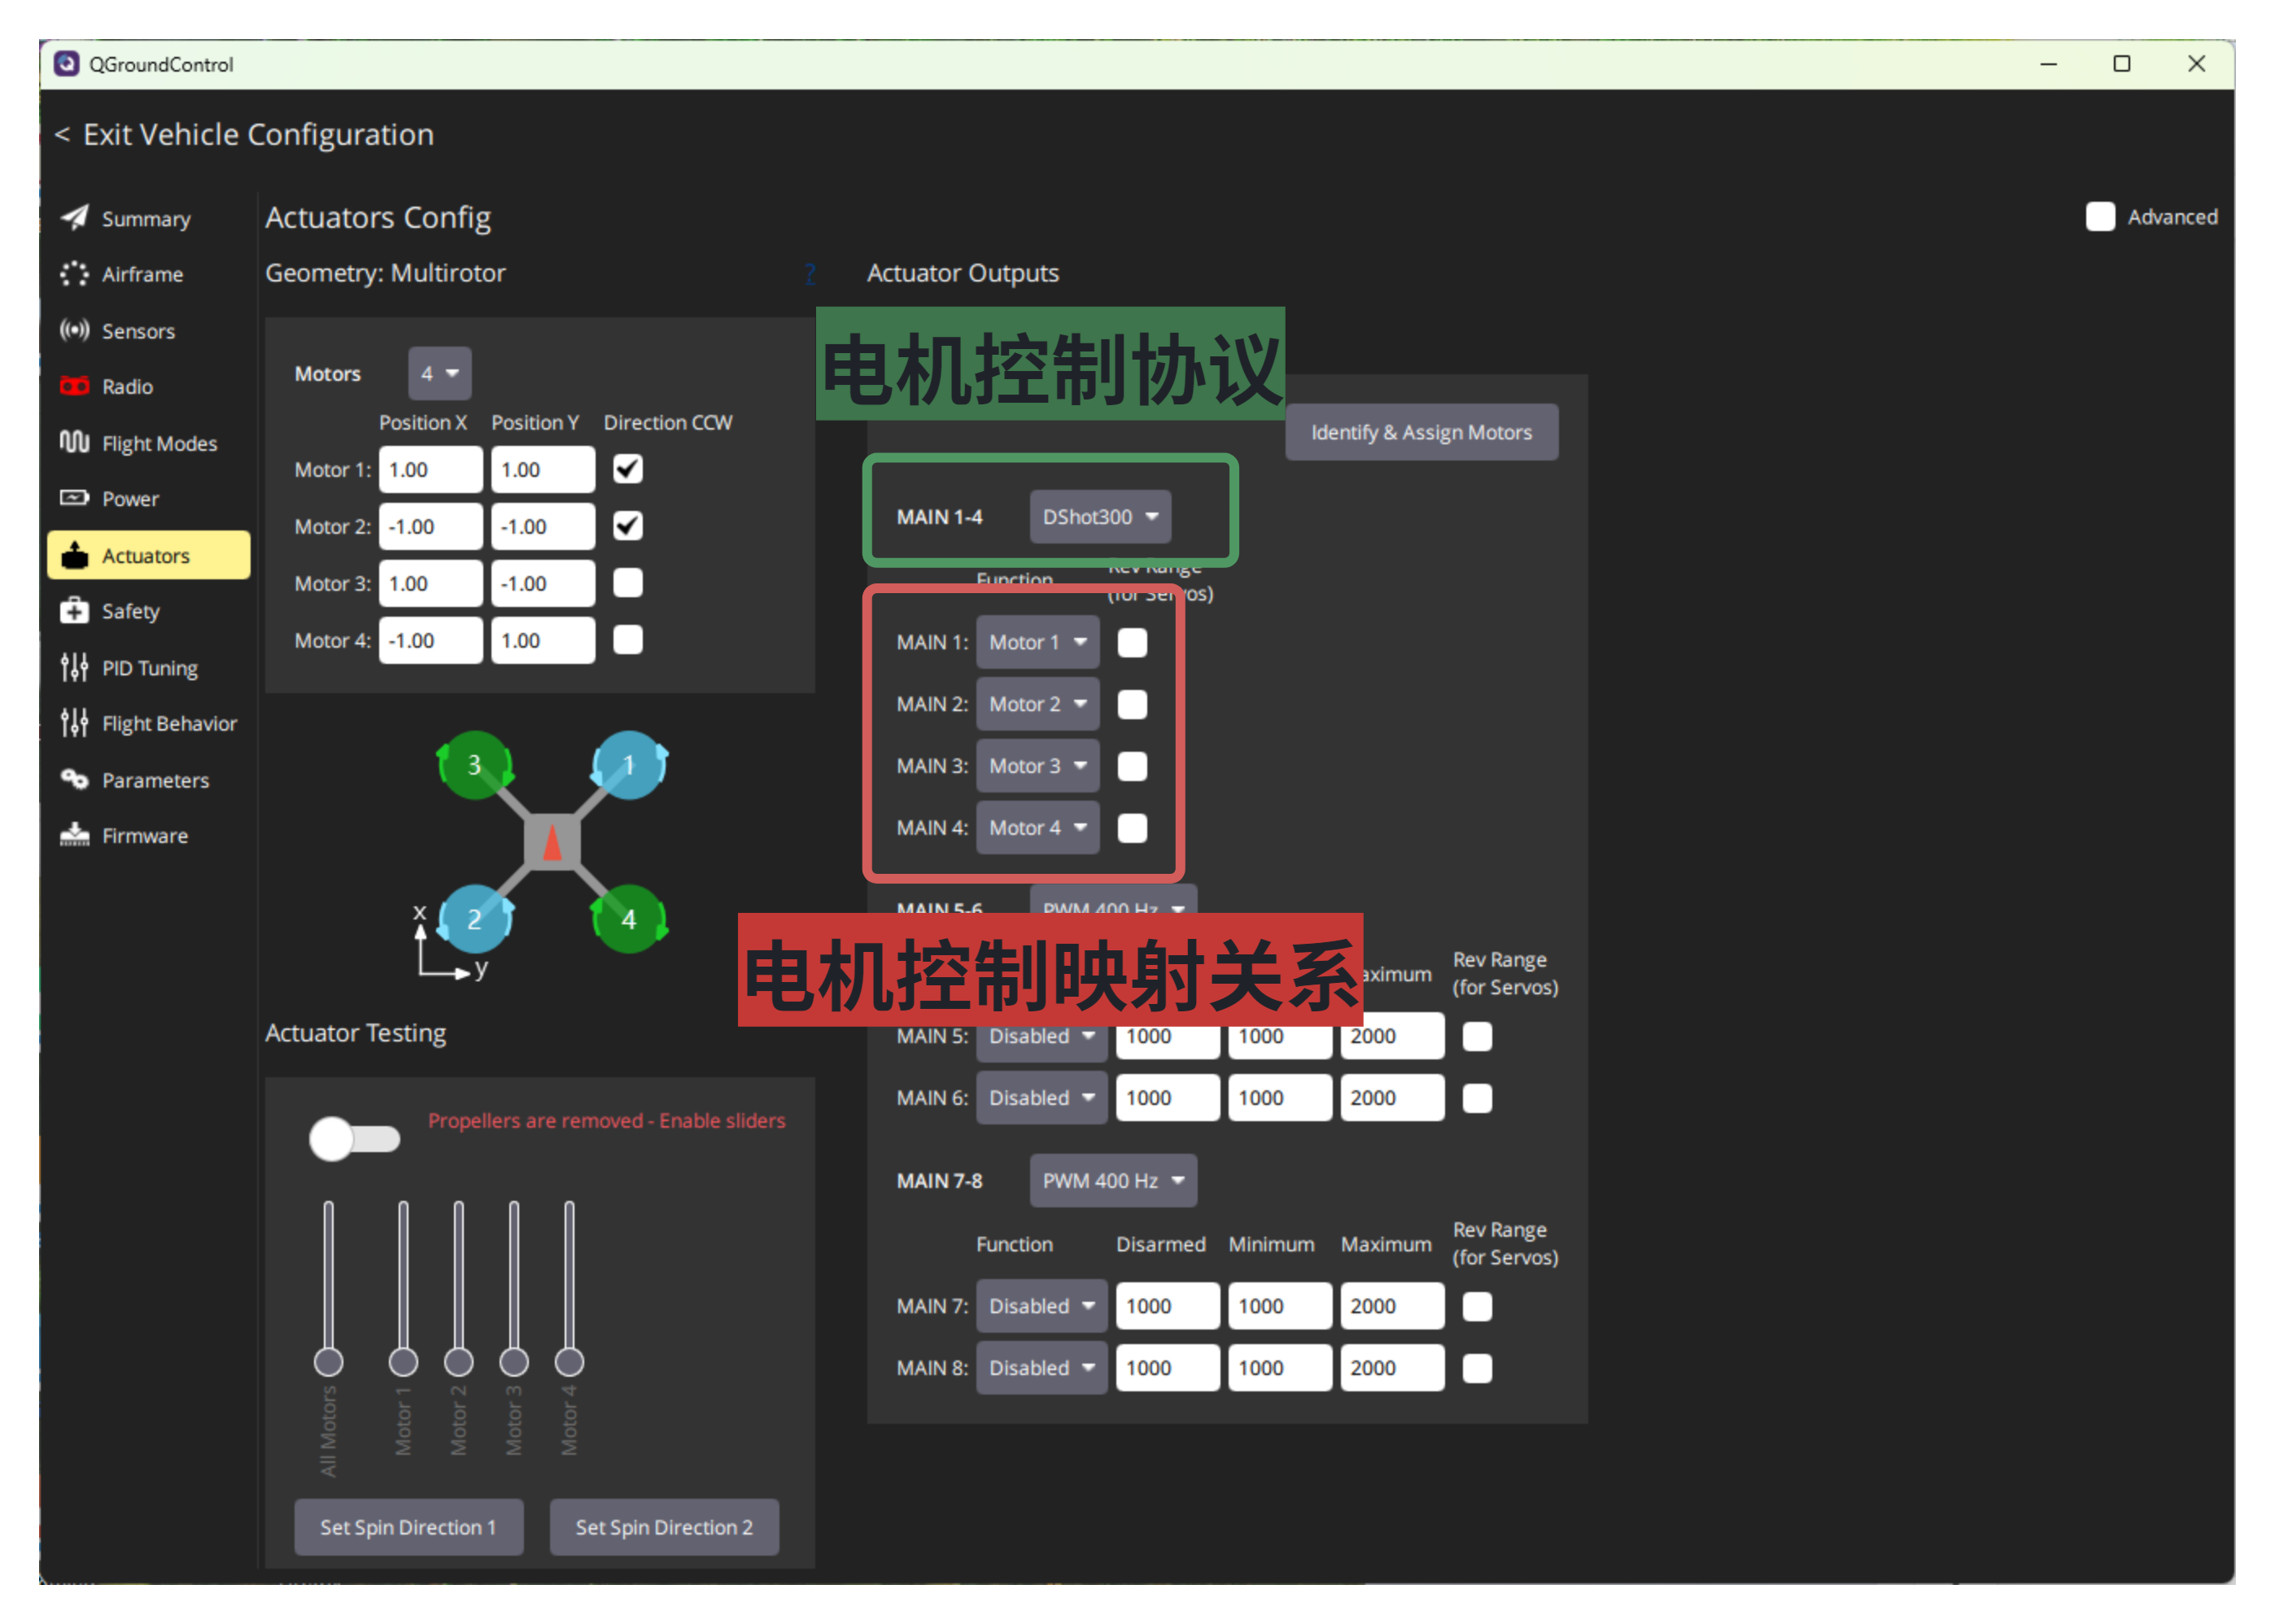Go to PID Tuning section

(149, 668)
